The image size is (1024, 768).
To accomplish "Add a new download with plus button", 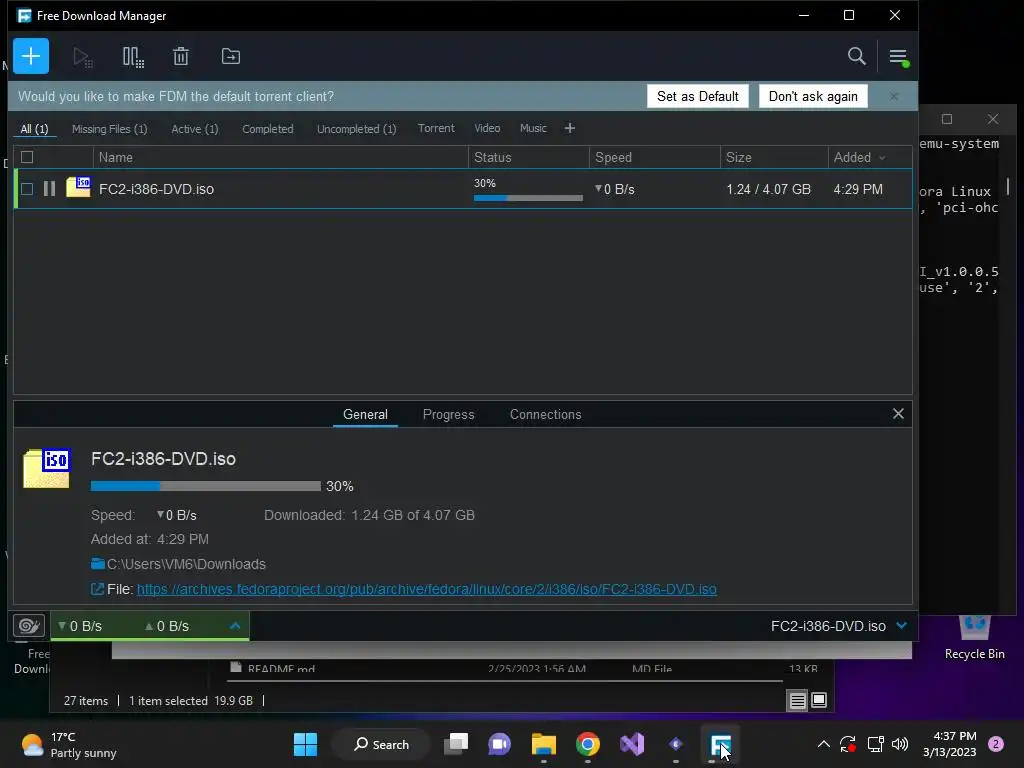I will point(31,56).
